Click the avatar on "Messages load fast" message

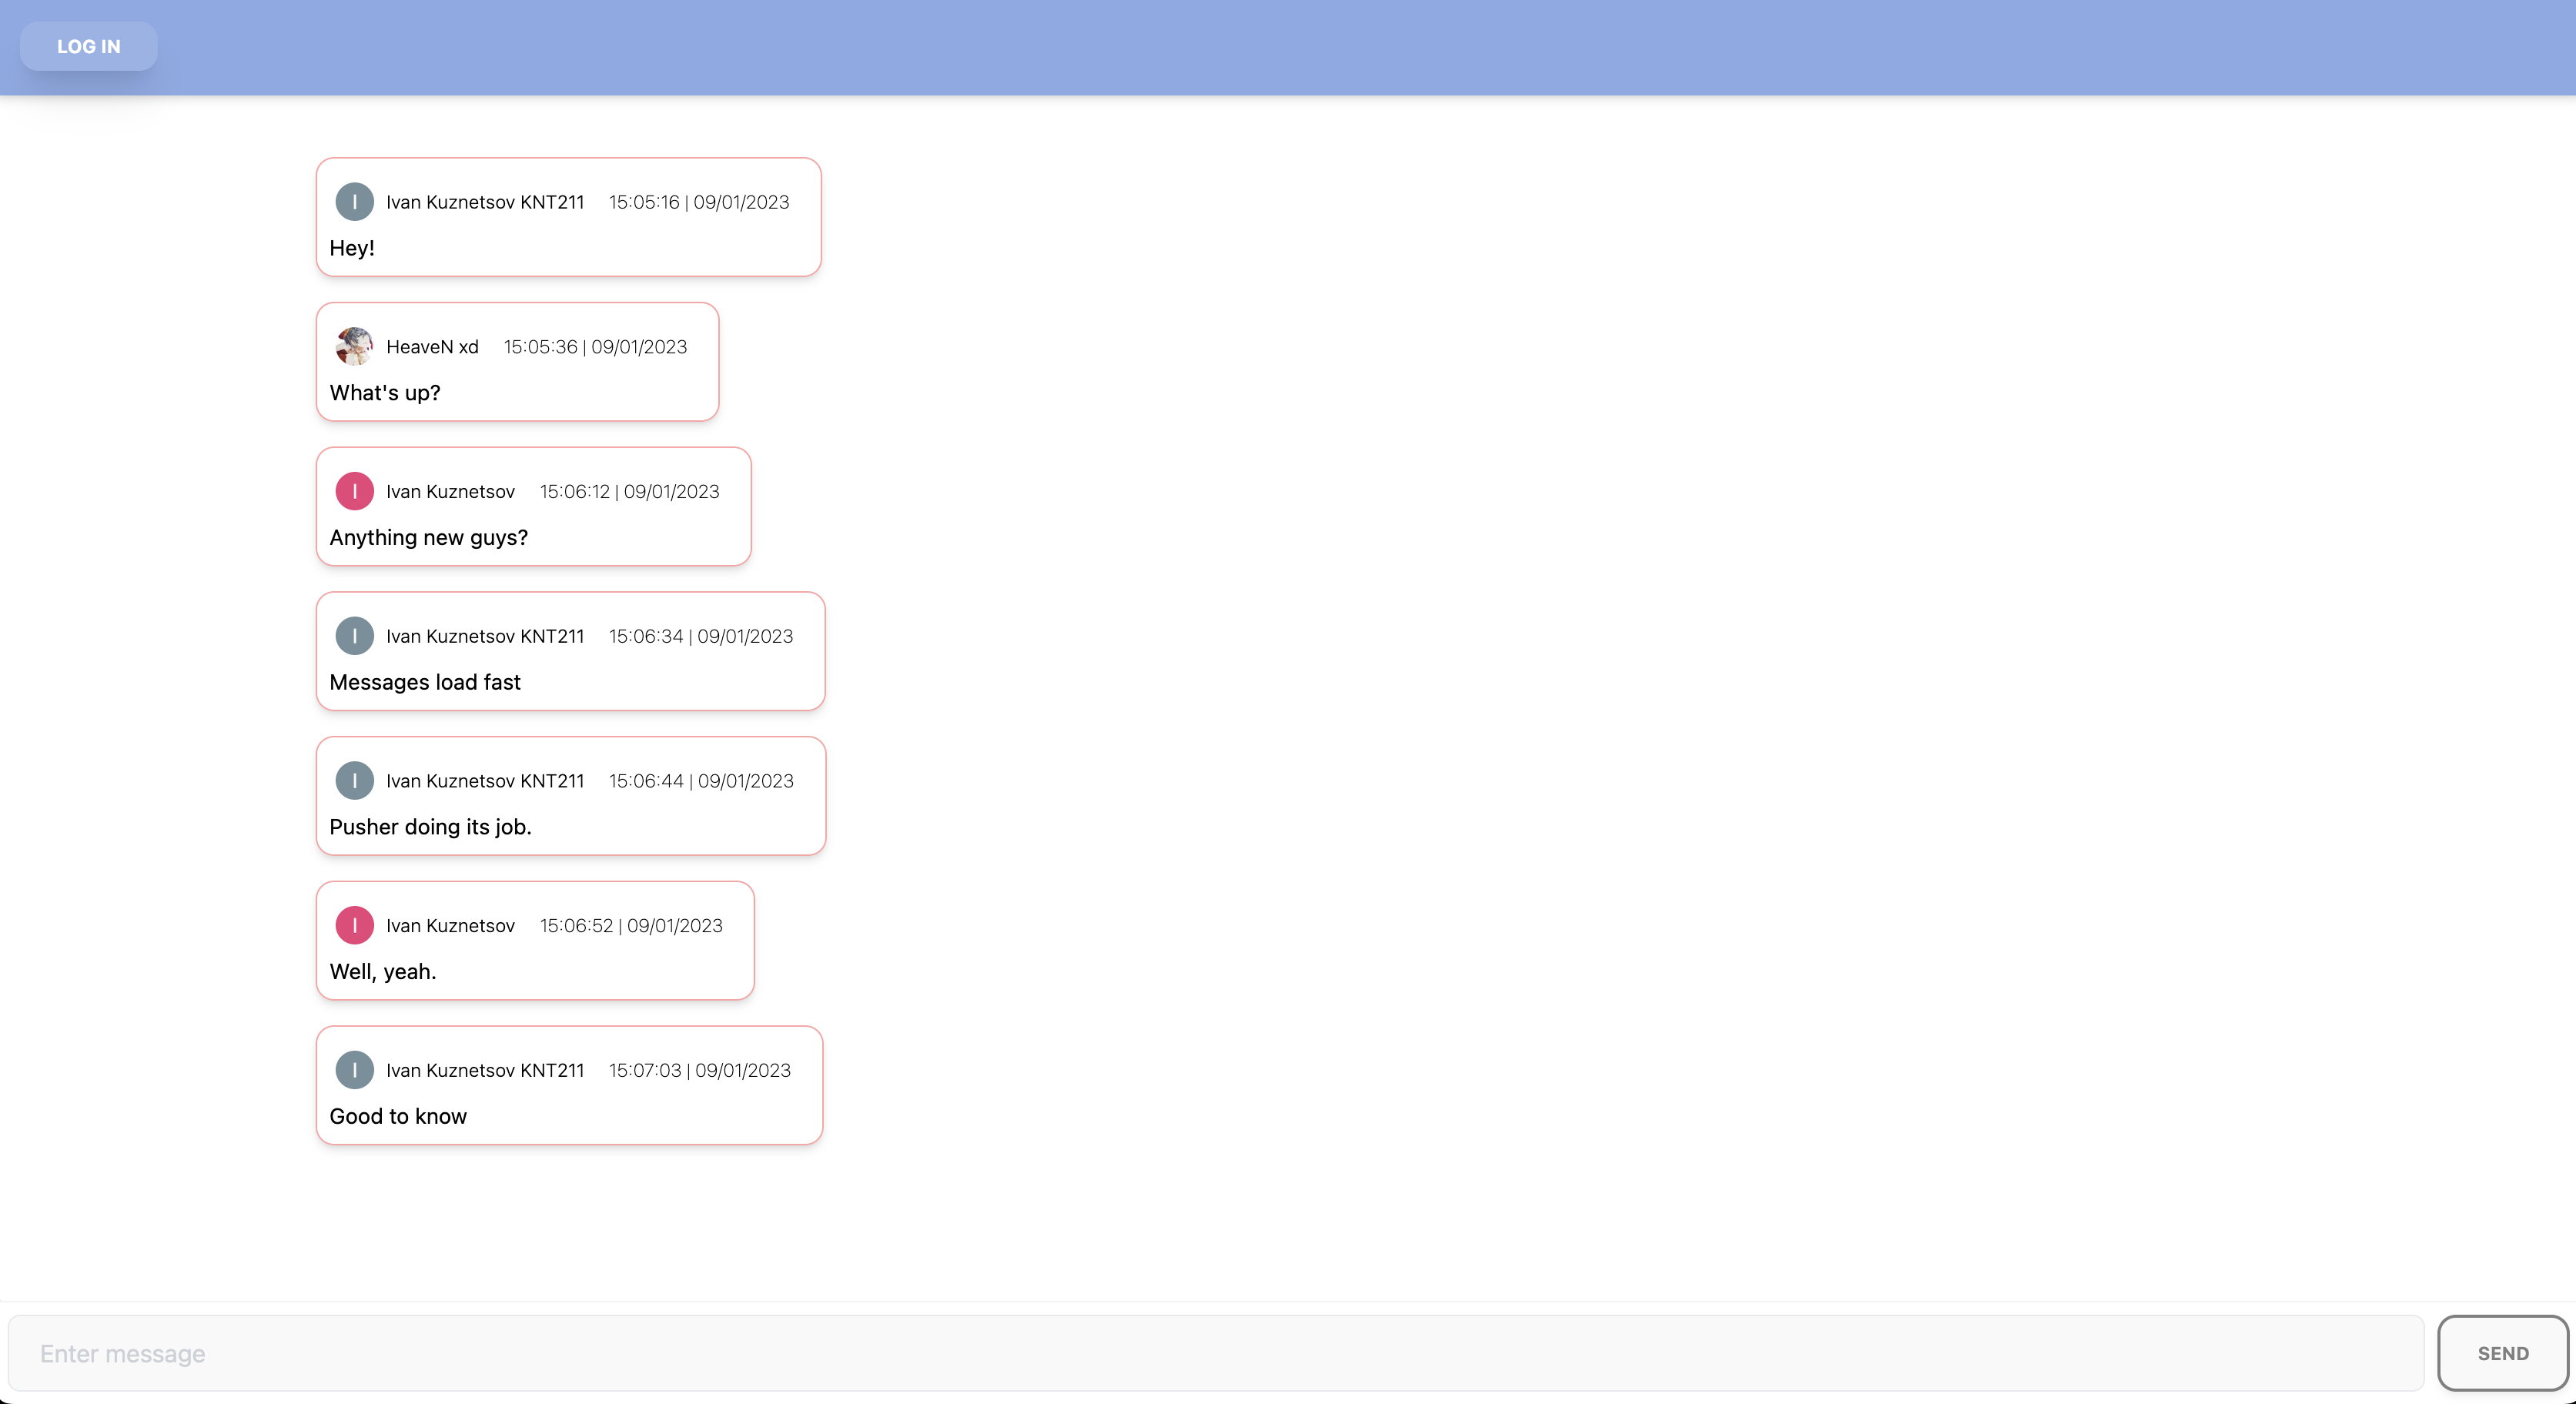tap(354, 636)
